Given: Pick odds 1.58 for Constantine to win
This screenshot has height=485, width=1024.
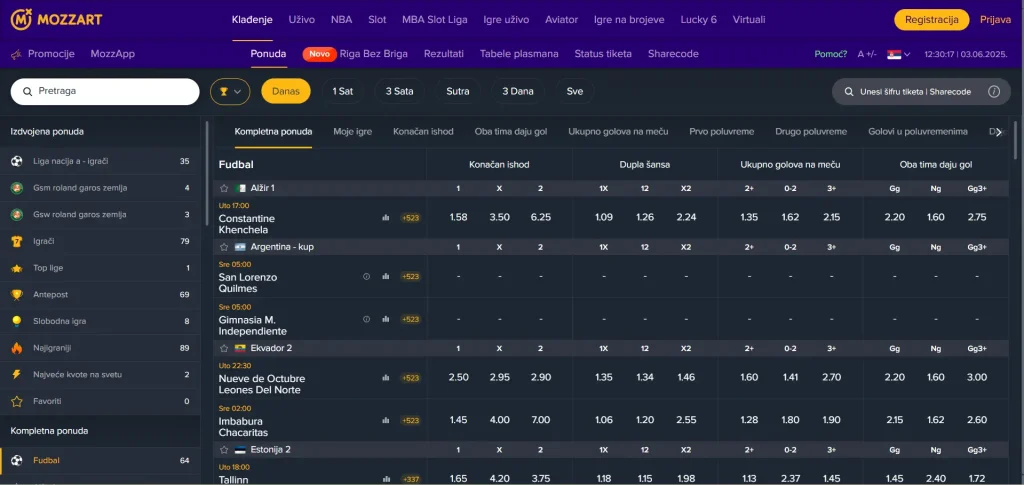Looking at the screenshot, I should tap(458, 217).
